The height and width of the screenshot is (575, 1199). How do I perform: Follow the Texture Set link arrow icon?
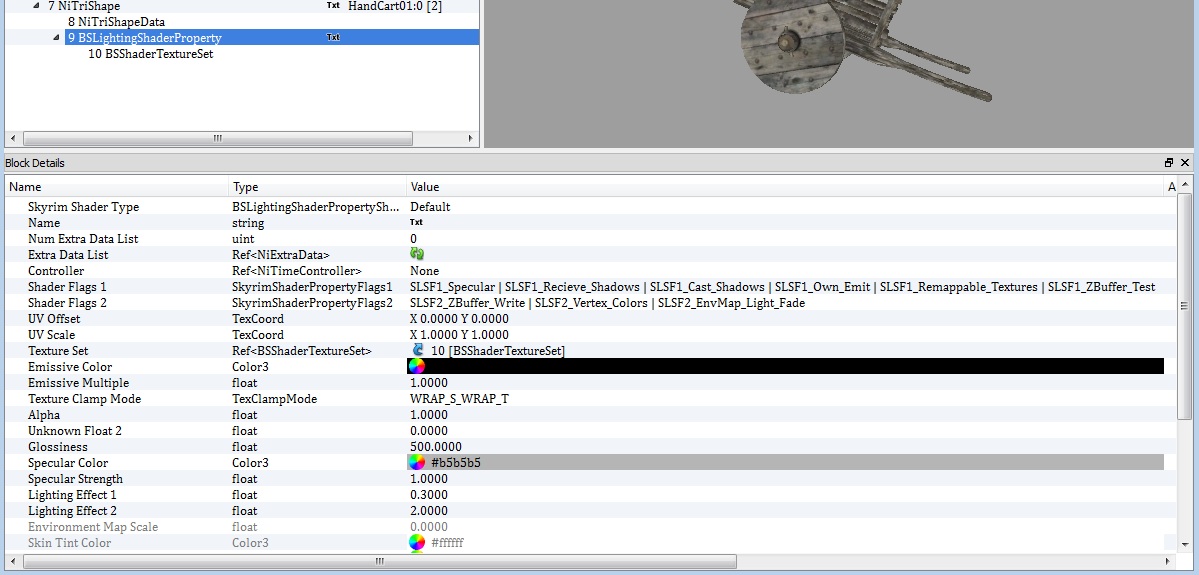click(x=418, y=350)
